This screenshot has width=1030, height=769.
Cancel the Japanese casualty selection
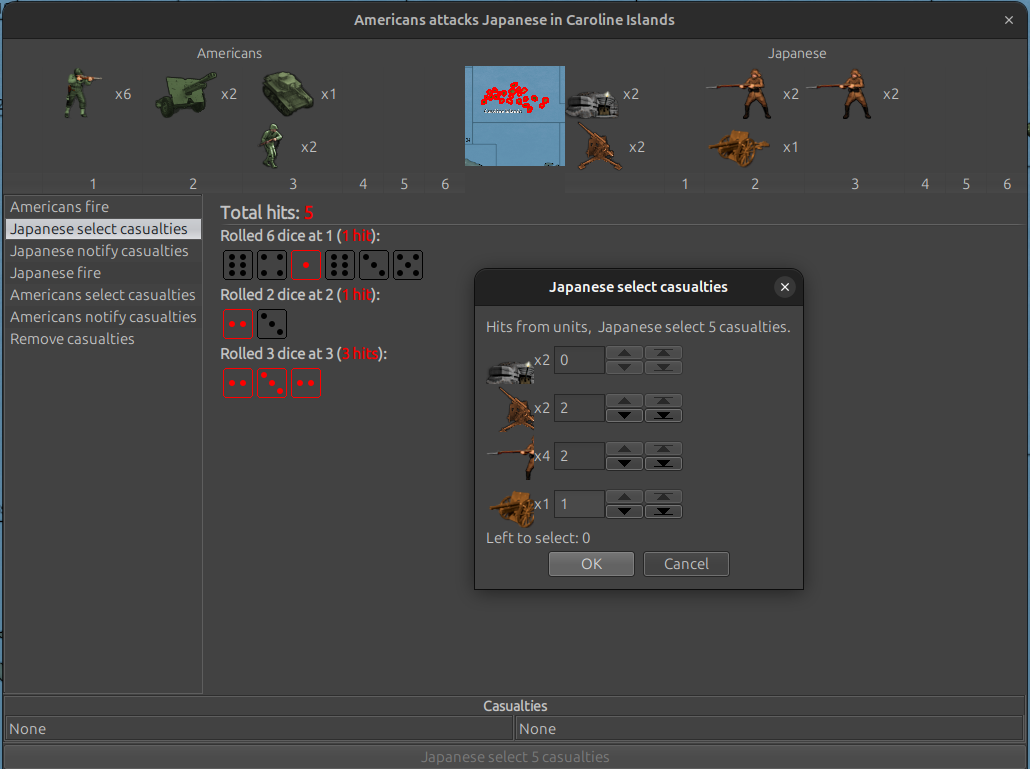pos(686,563)
